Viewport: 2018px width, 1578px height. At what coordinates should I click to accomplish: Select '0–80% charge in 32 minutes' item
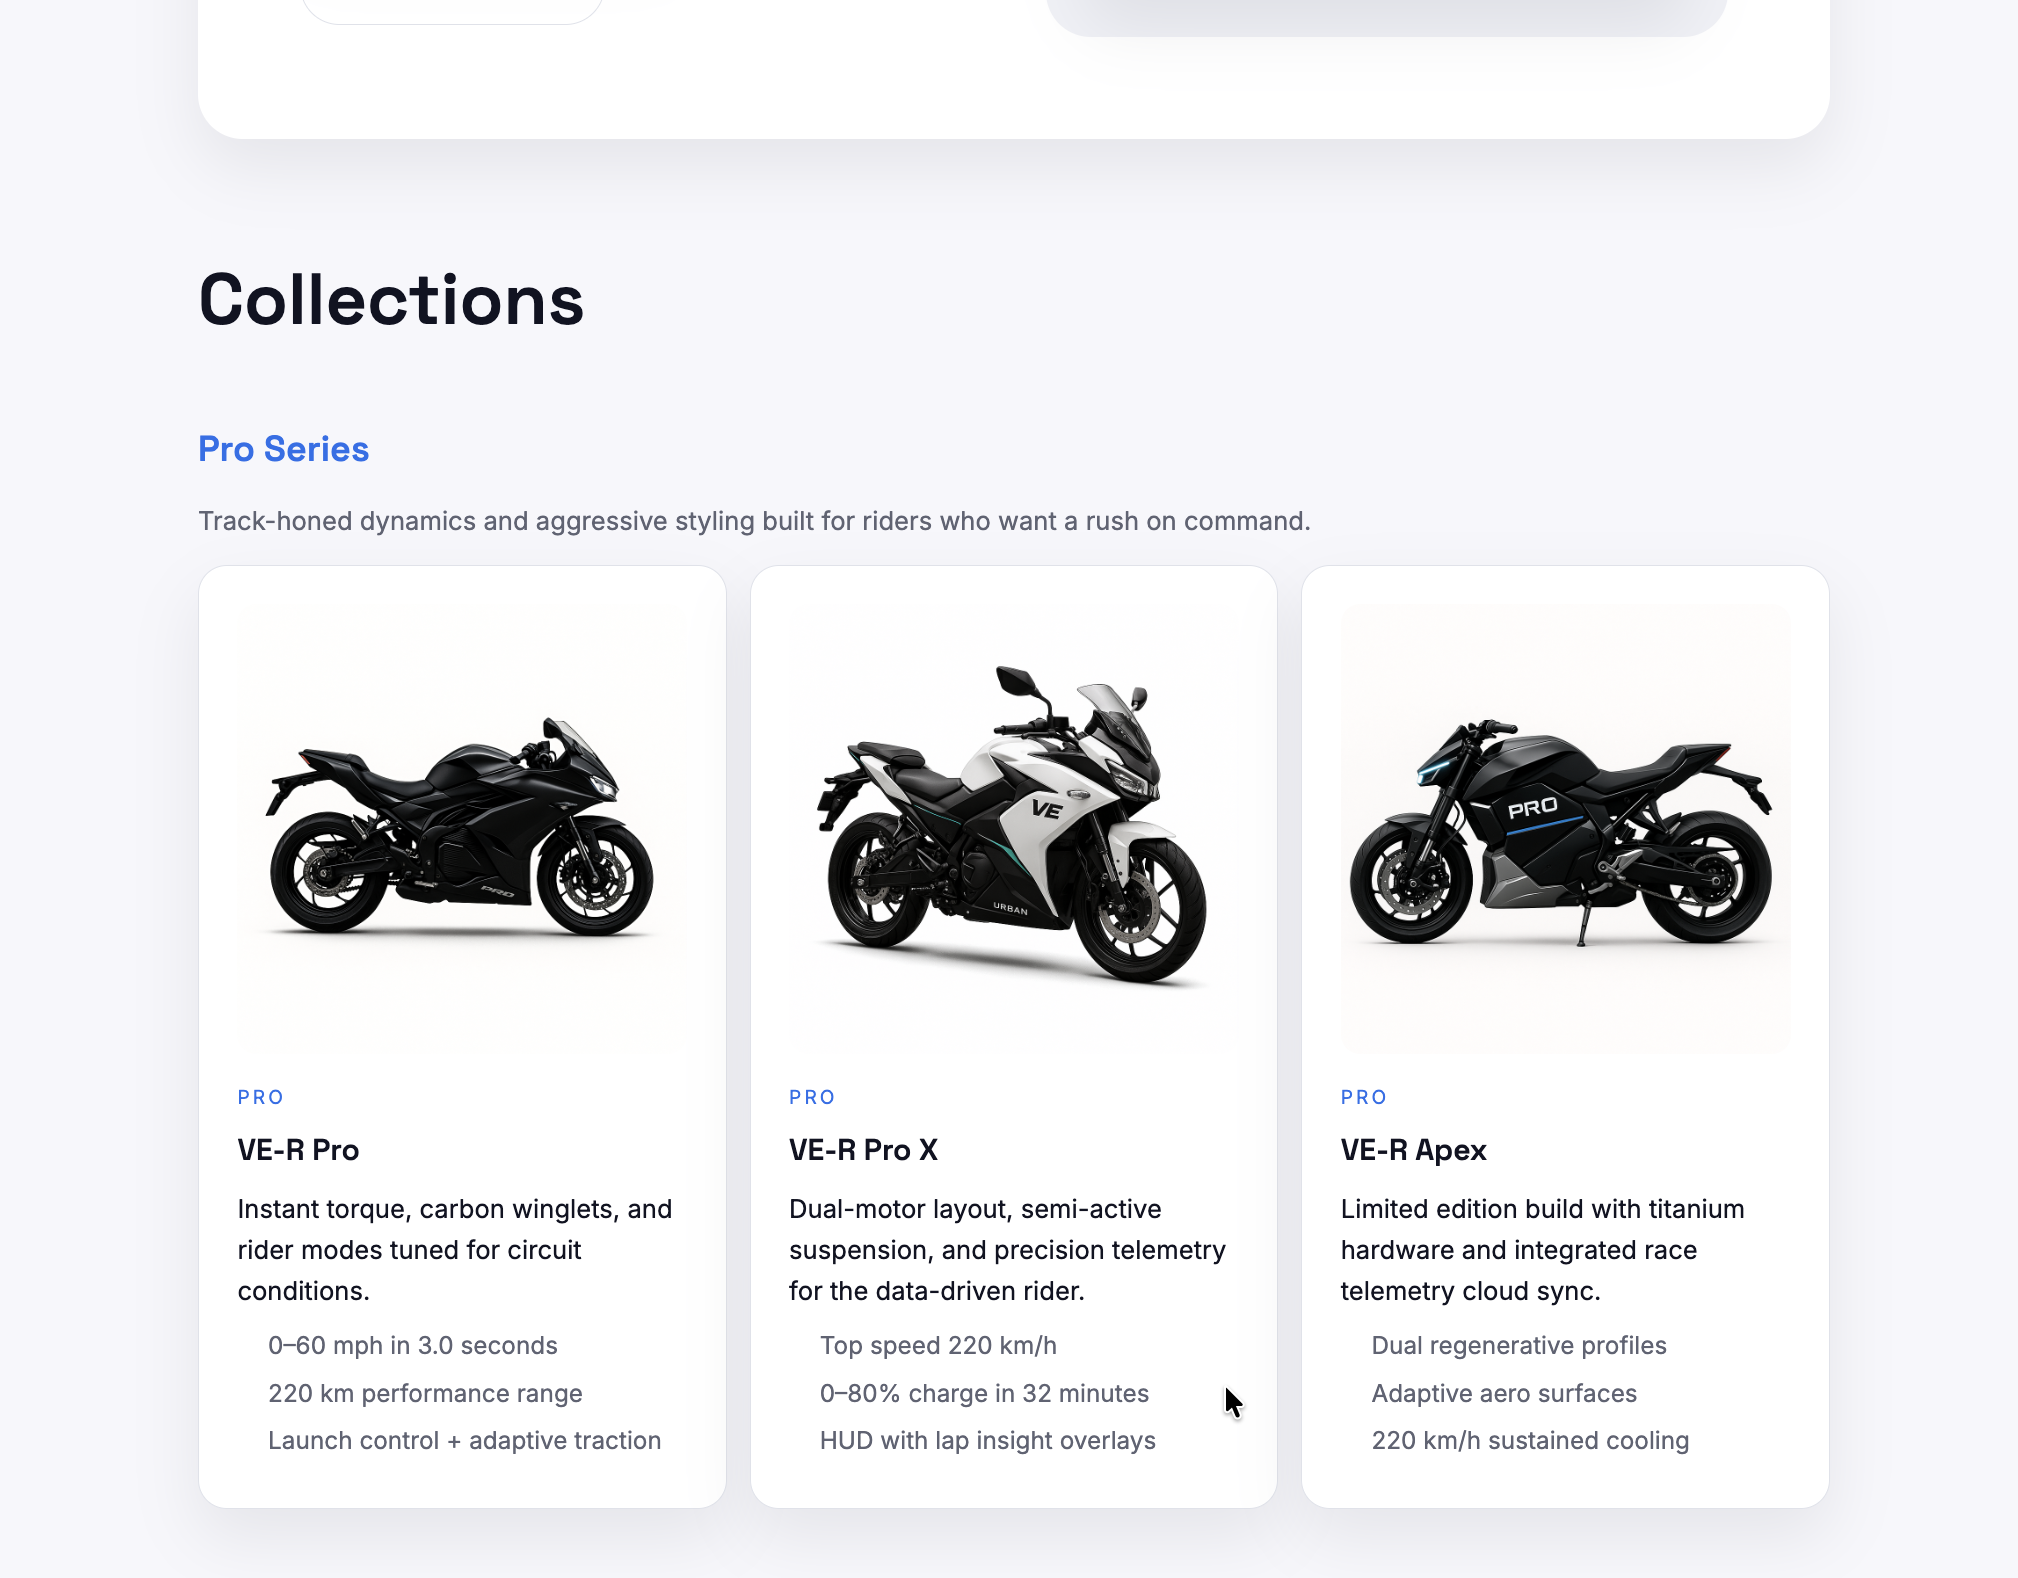(984, 1393)
